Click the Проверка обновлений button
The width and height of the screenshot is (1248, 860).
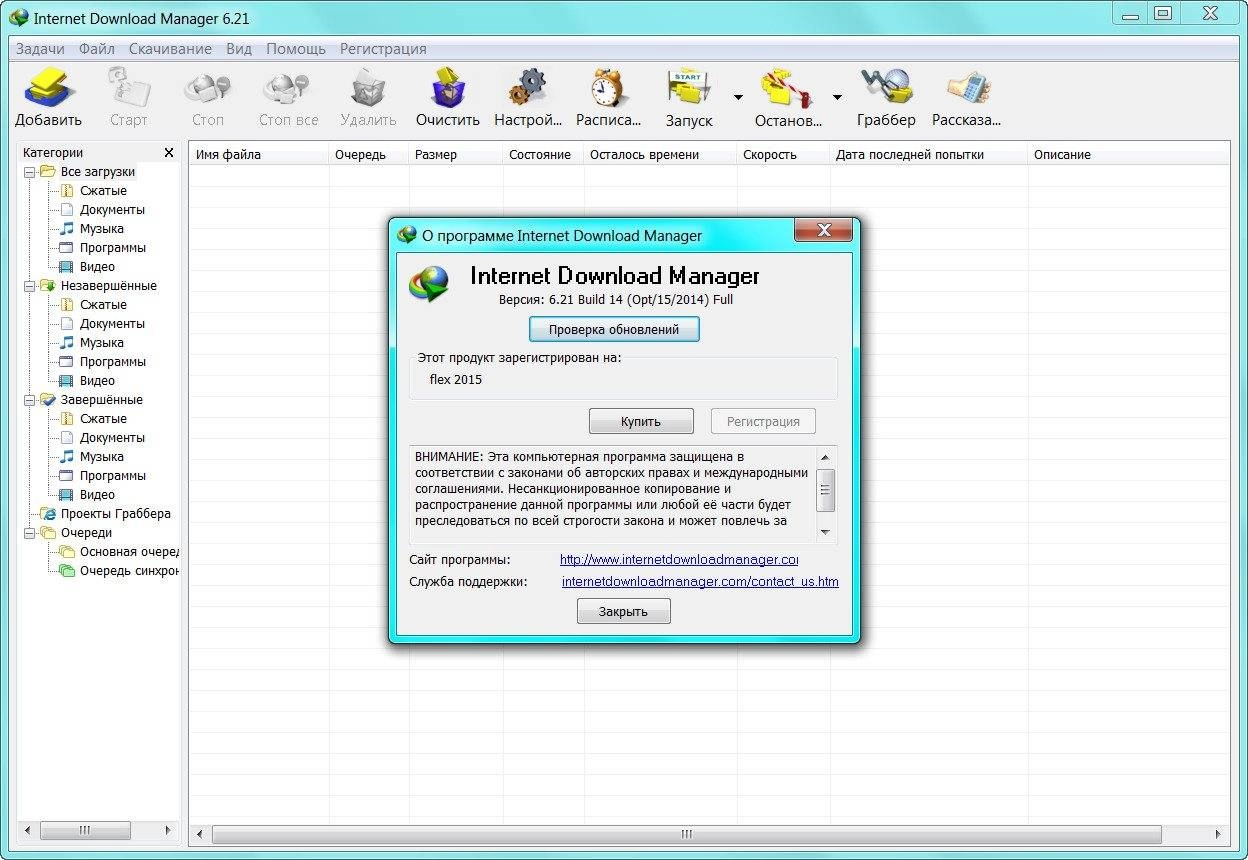(614, 329)
